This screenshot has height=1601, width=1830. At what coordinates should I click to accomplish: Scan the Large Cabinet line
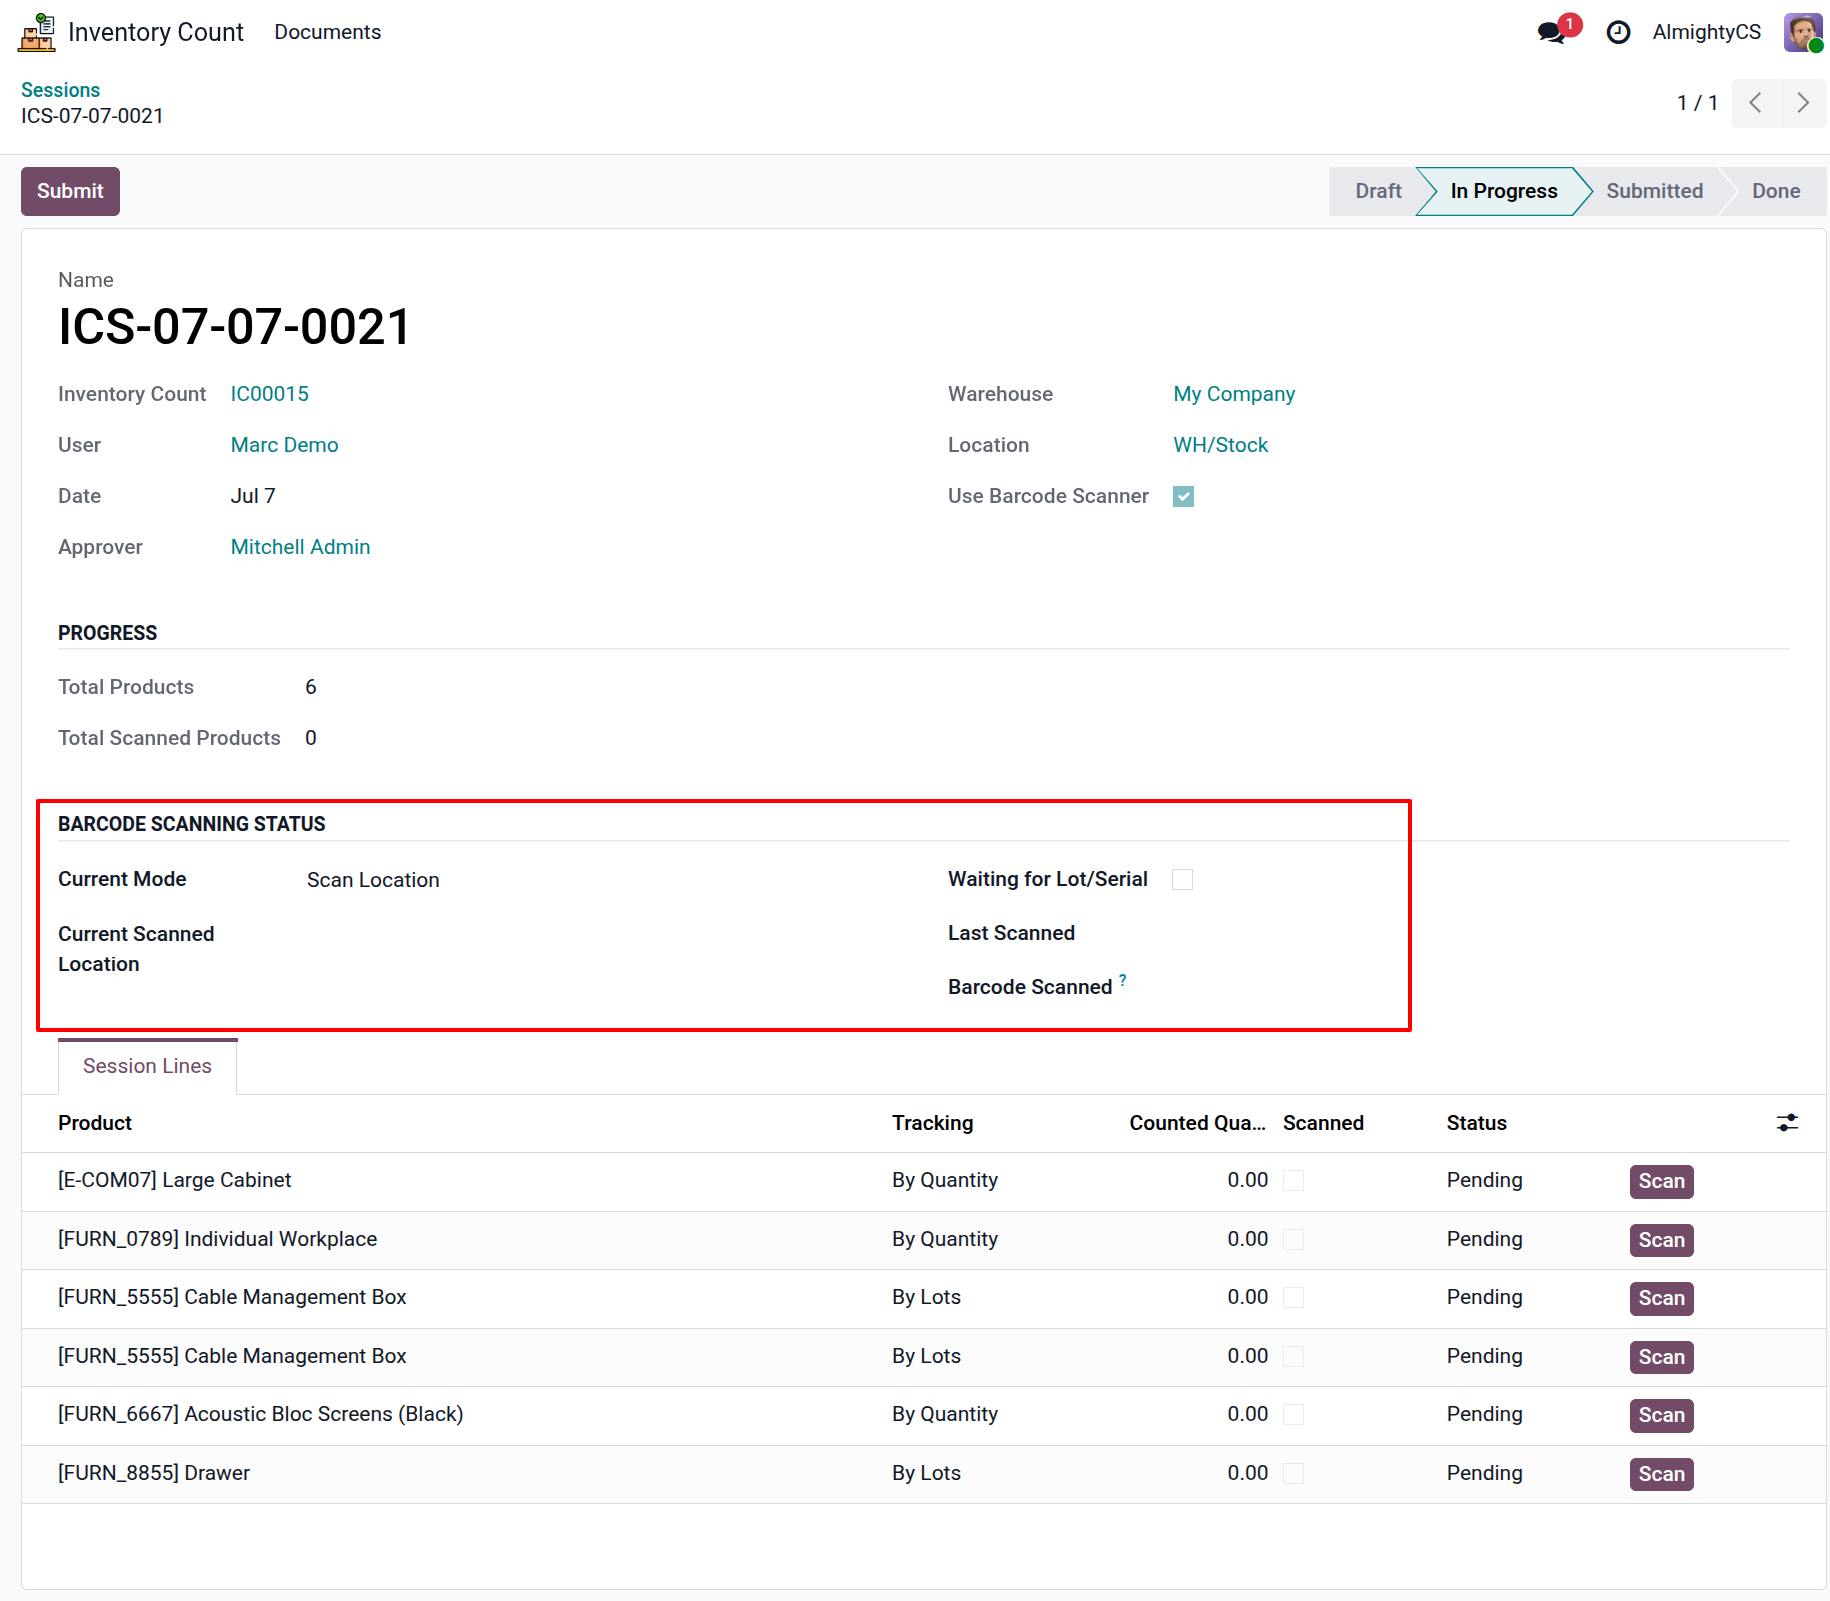pyautogui.click(x=1661, y=1181)
